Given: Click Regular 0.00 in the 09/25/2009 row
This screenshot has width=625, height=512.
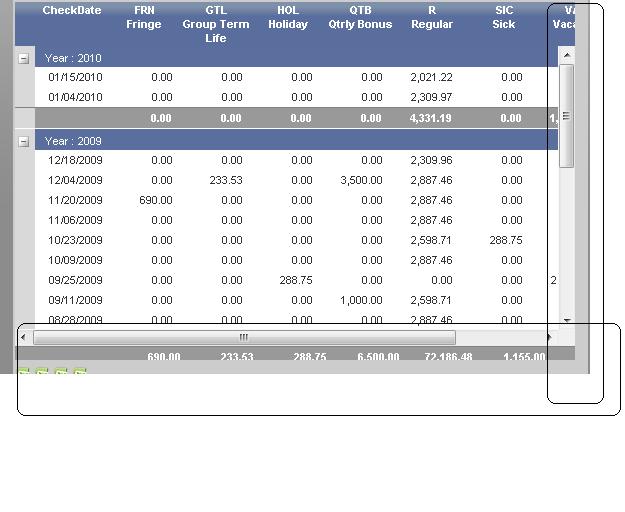Looking at the screenshot, I should point(442,280).
